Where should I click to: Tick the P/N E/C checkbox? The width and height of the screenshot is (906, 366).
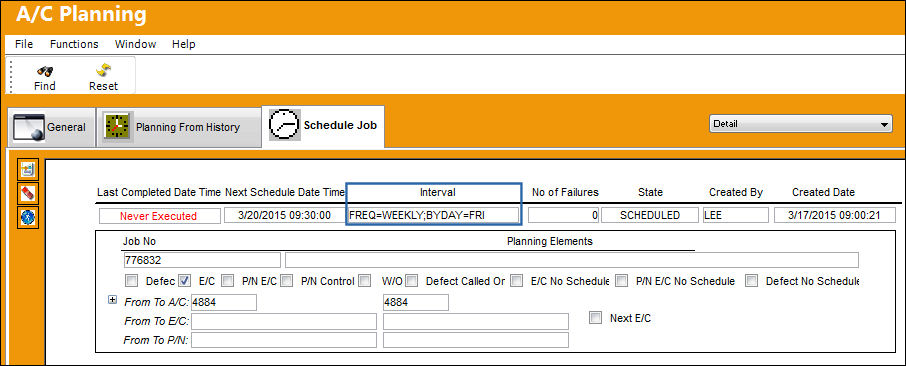point(228,281)
